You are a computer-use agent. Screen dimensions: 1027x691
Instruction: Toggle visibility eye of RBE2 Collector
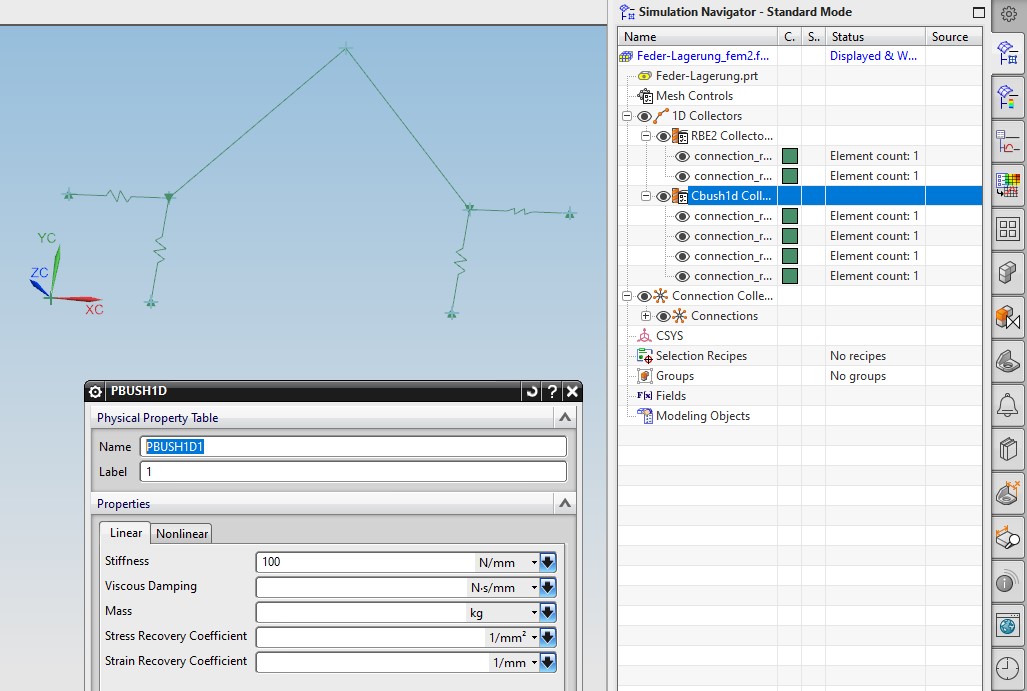click(x=663, y=136)
